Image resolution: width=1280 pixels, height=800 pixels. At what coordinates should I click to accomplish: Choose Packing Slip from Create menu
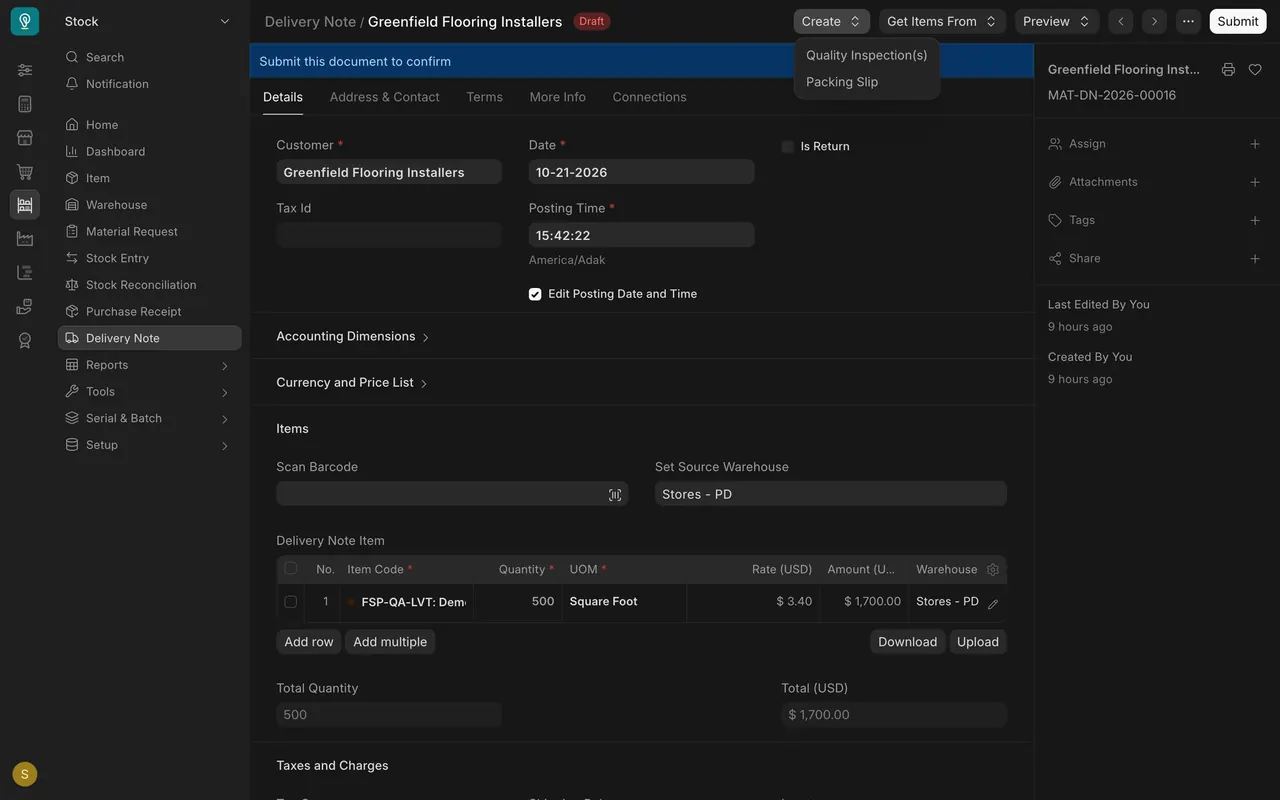pyautogui.click(x=867, y=82)
